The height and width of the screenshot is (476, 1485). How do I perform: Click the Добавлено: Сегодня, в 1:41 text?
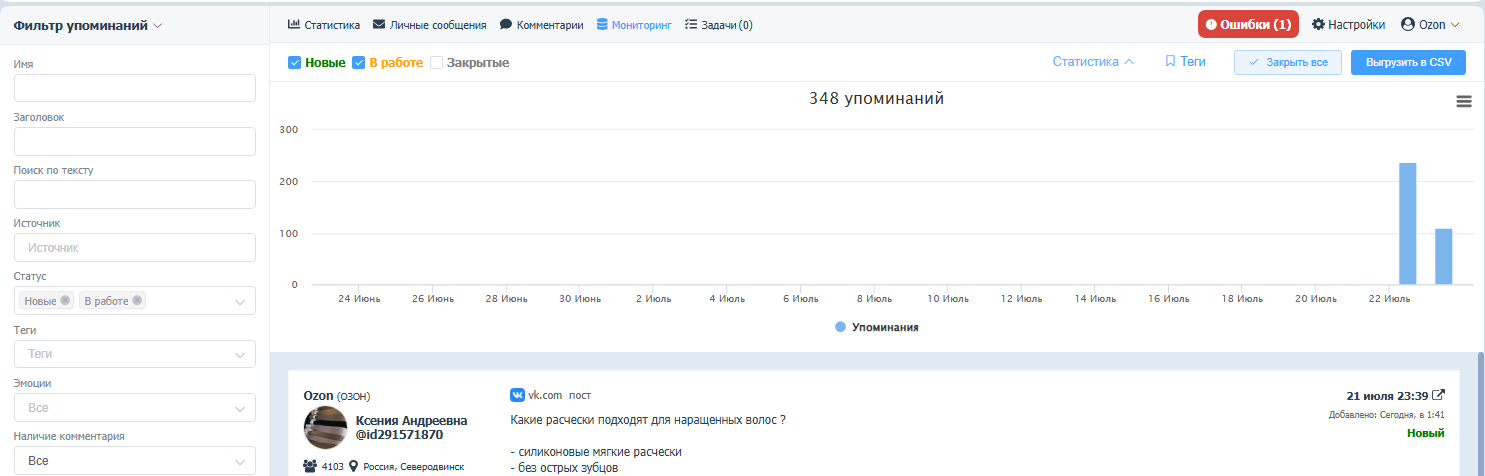point(1387,414)
